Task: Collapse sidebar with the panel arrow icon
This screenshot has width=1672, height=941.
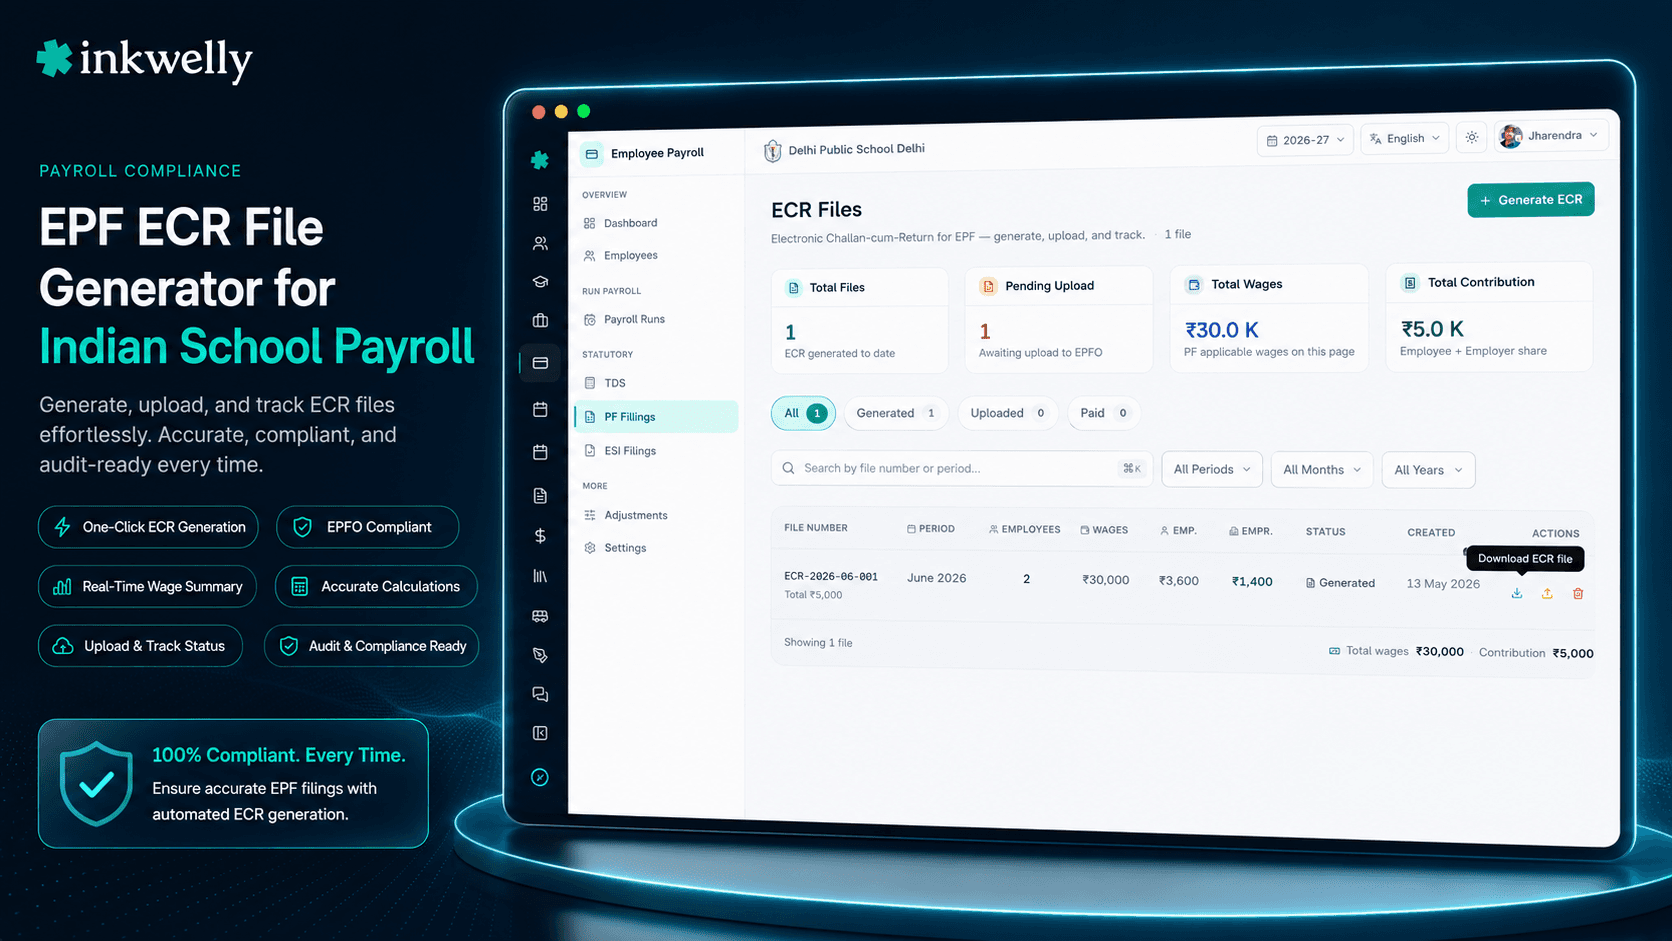Action: pyautogui.click(x=540, y=733)
